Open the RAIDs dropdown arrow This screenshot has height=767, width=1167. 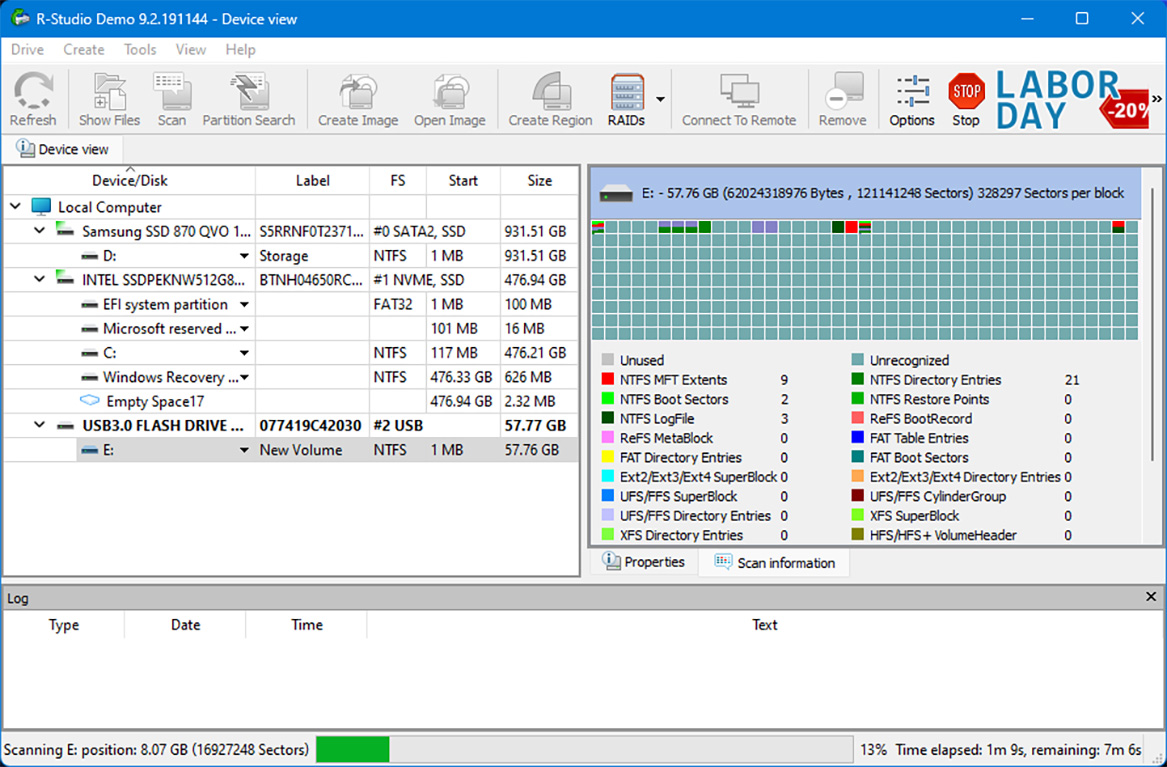[661, 99]
